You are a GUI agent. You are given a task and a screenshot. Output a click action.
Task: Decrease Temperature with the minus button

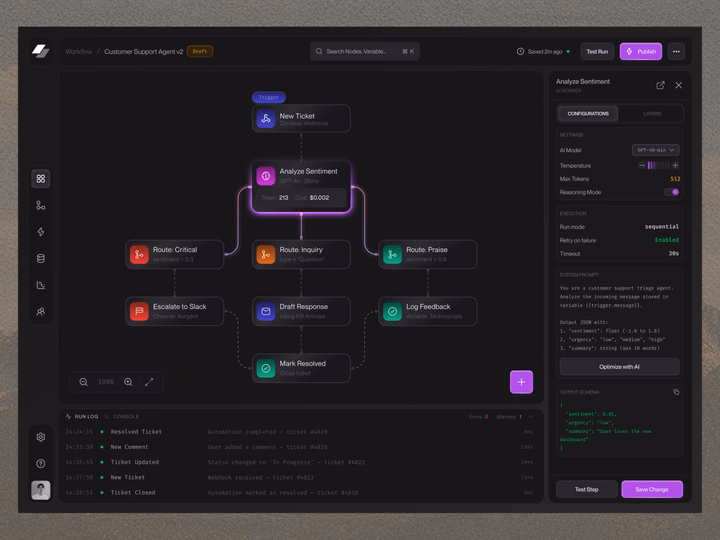point(642,165)
